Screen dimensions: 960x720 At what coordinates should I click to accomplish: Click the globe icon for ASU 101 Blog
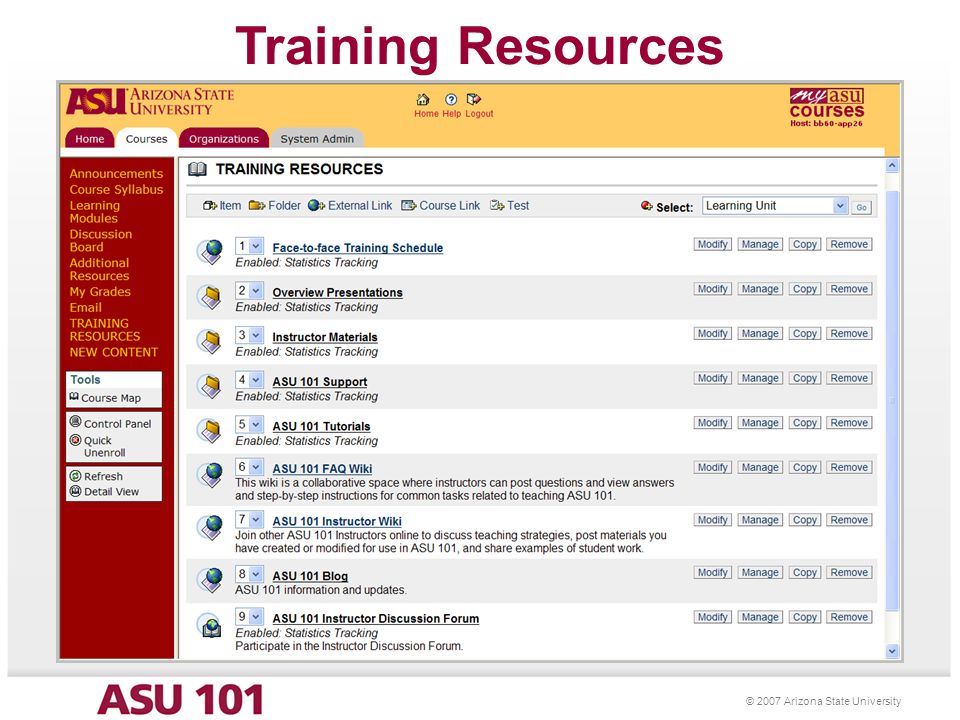(211, 580)
